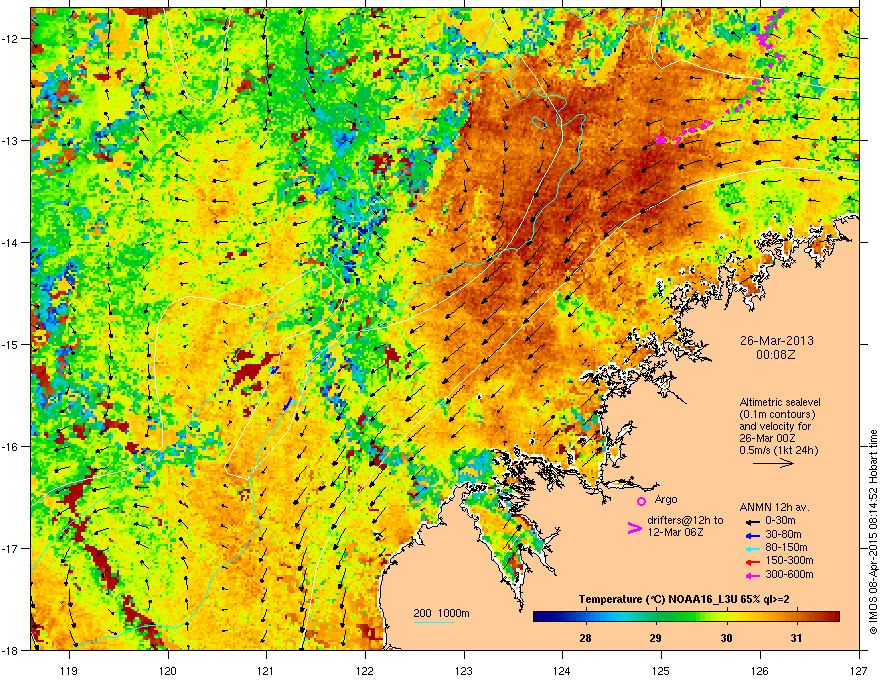Click the Temperature NOAA16_L3U colorbar title
880x680 pixels.
pyautogui.click(x=684, y=599)
